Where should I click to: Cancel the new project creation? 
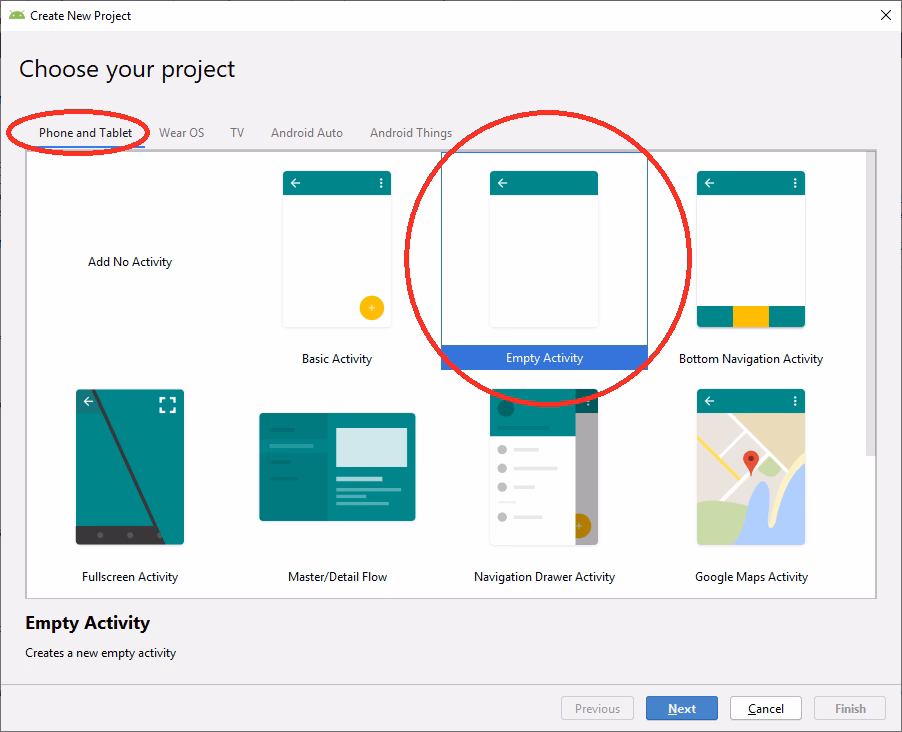point(765,708)
